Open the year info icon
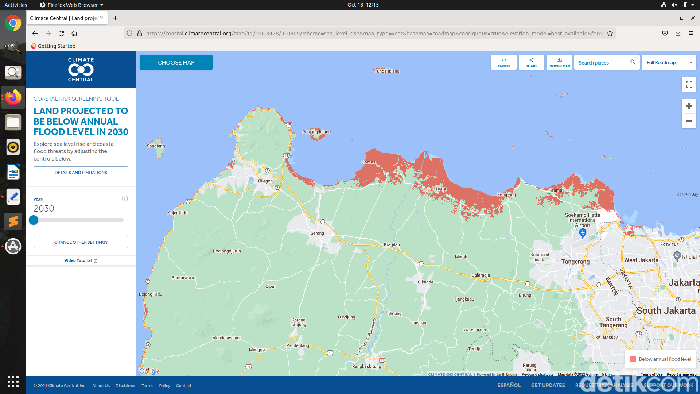Image resolution: width=700 pixels, height=394 pixels. coord(125,199)
